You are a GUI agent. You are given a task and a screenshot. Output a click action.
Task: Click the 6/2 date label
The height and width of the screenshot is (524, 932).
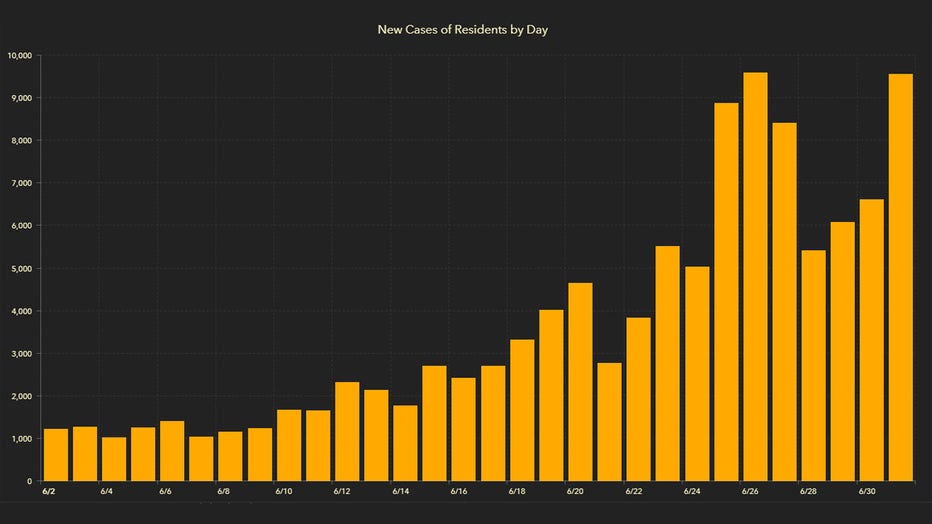click(49, 491)
